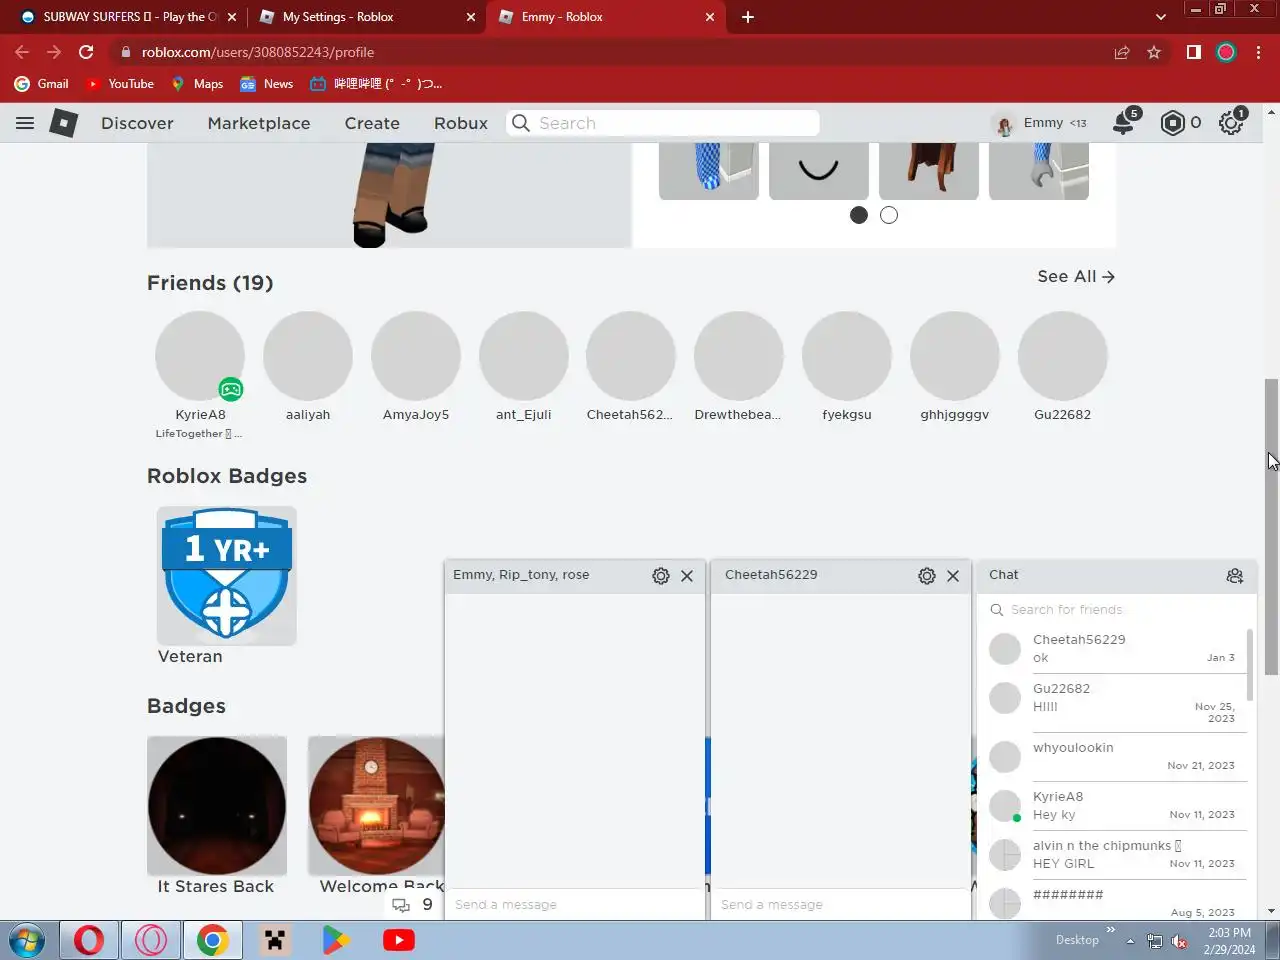
Task: Click Search for friends field in Chat
Action: pyautogui.click(x=1116, y=610)
